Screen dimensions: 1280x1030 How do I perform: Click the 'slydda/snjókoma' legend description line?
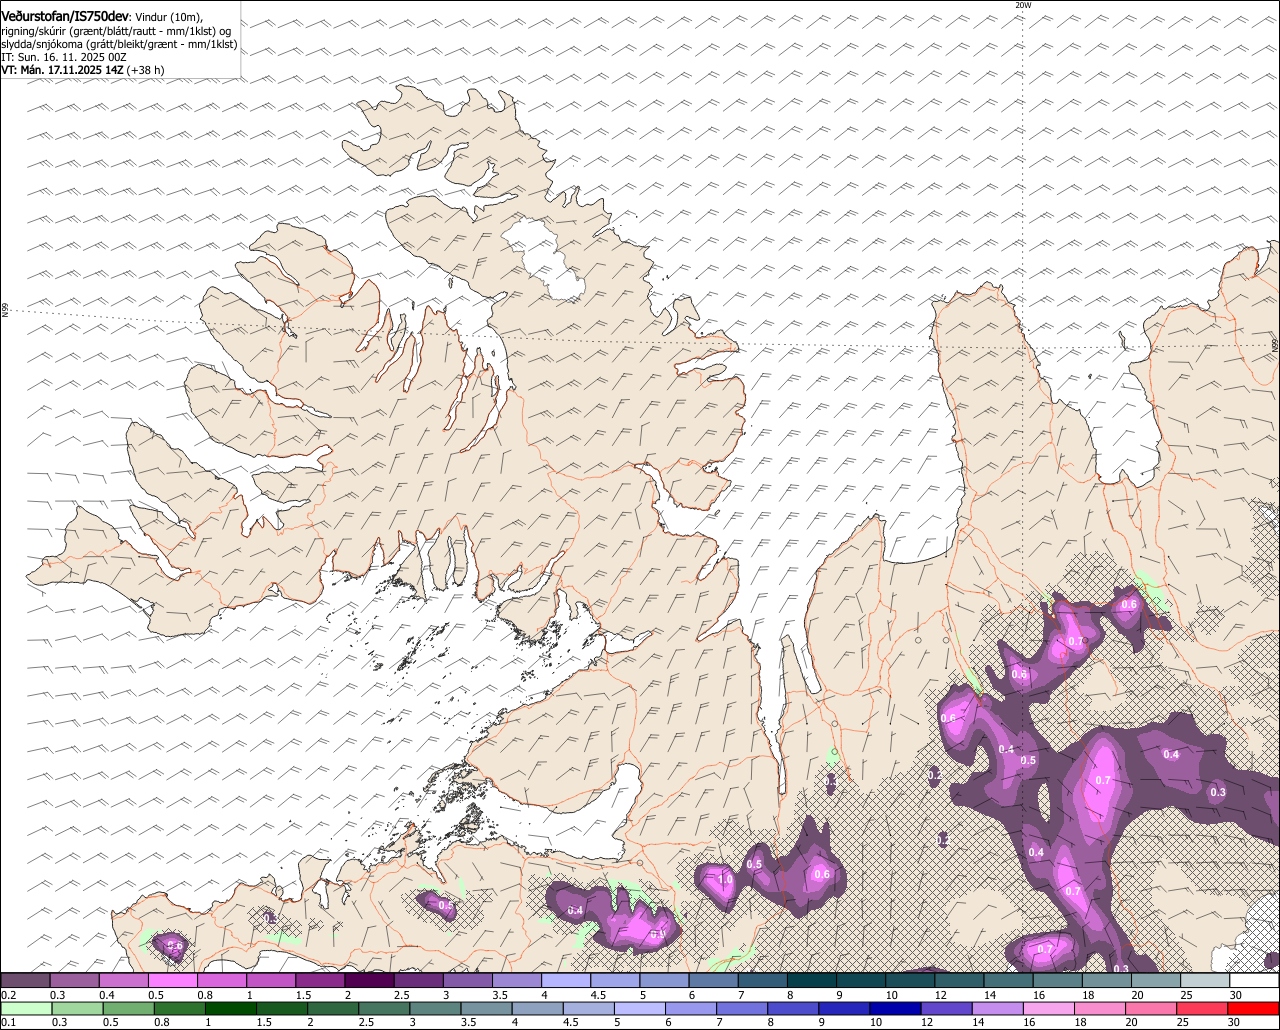pos(119,44)
